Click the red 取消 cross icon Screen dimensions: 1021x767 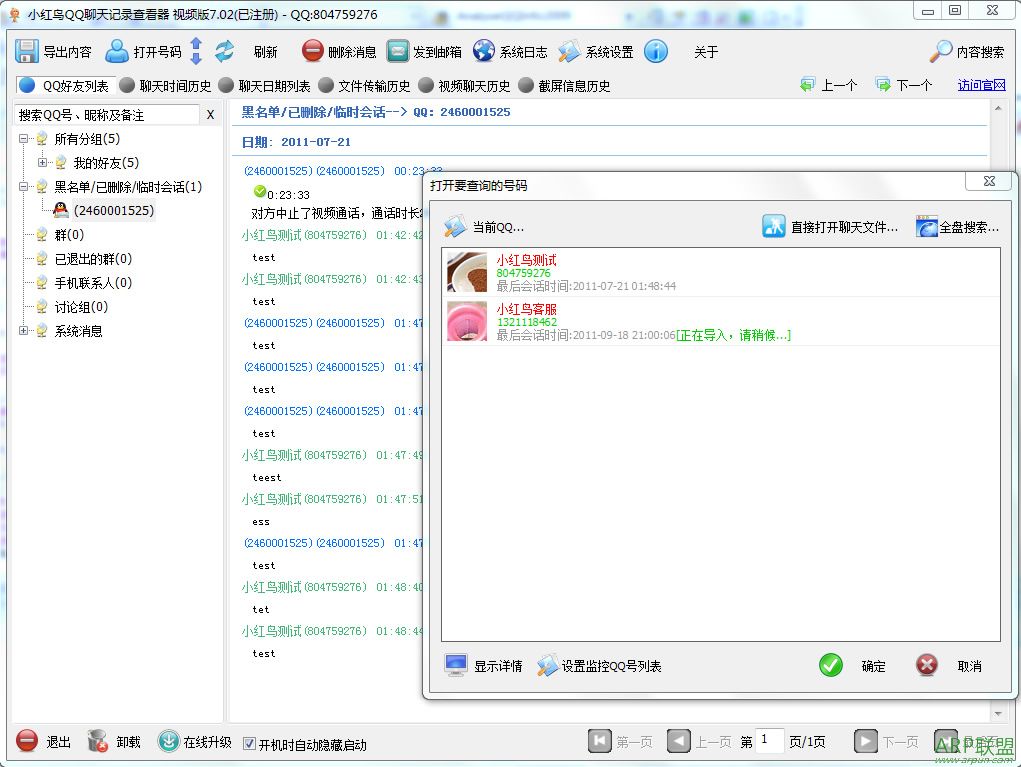[x=927, y=665]
